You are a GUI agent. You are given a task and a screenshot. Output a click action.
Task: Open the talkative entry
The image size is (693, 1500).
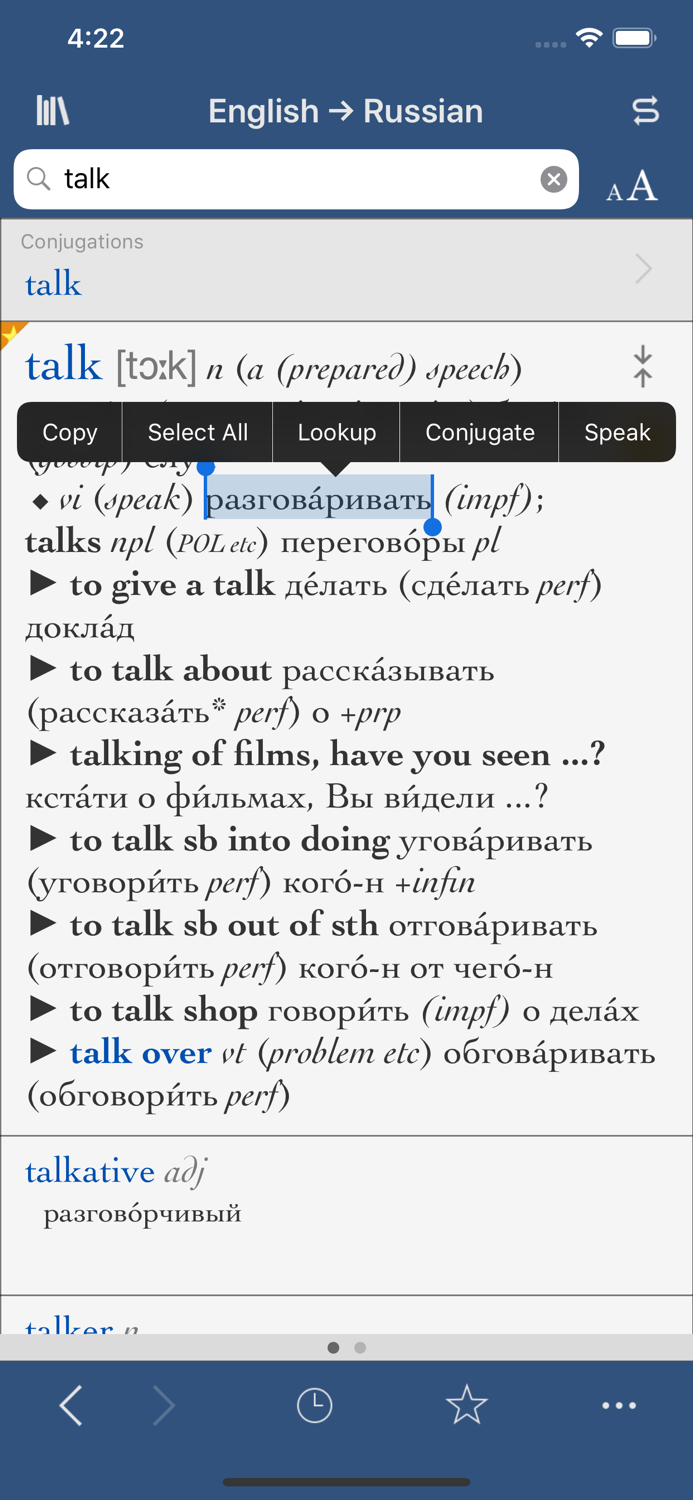[90, 1171]
